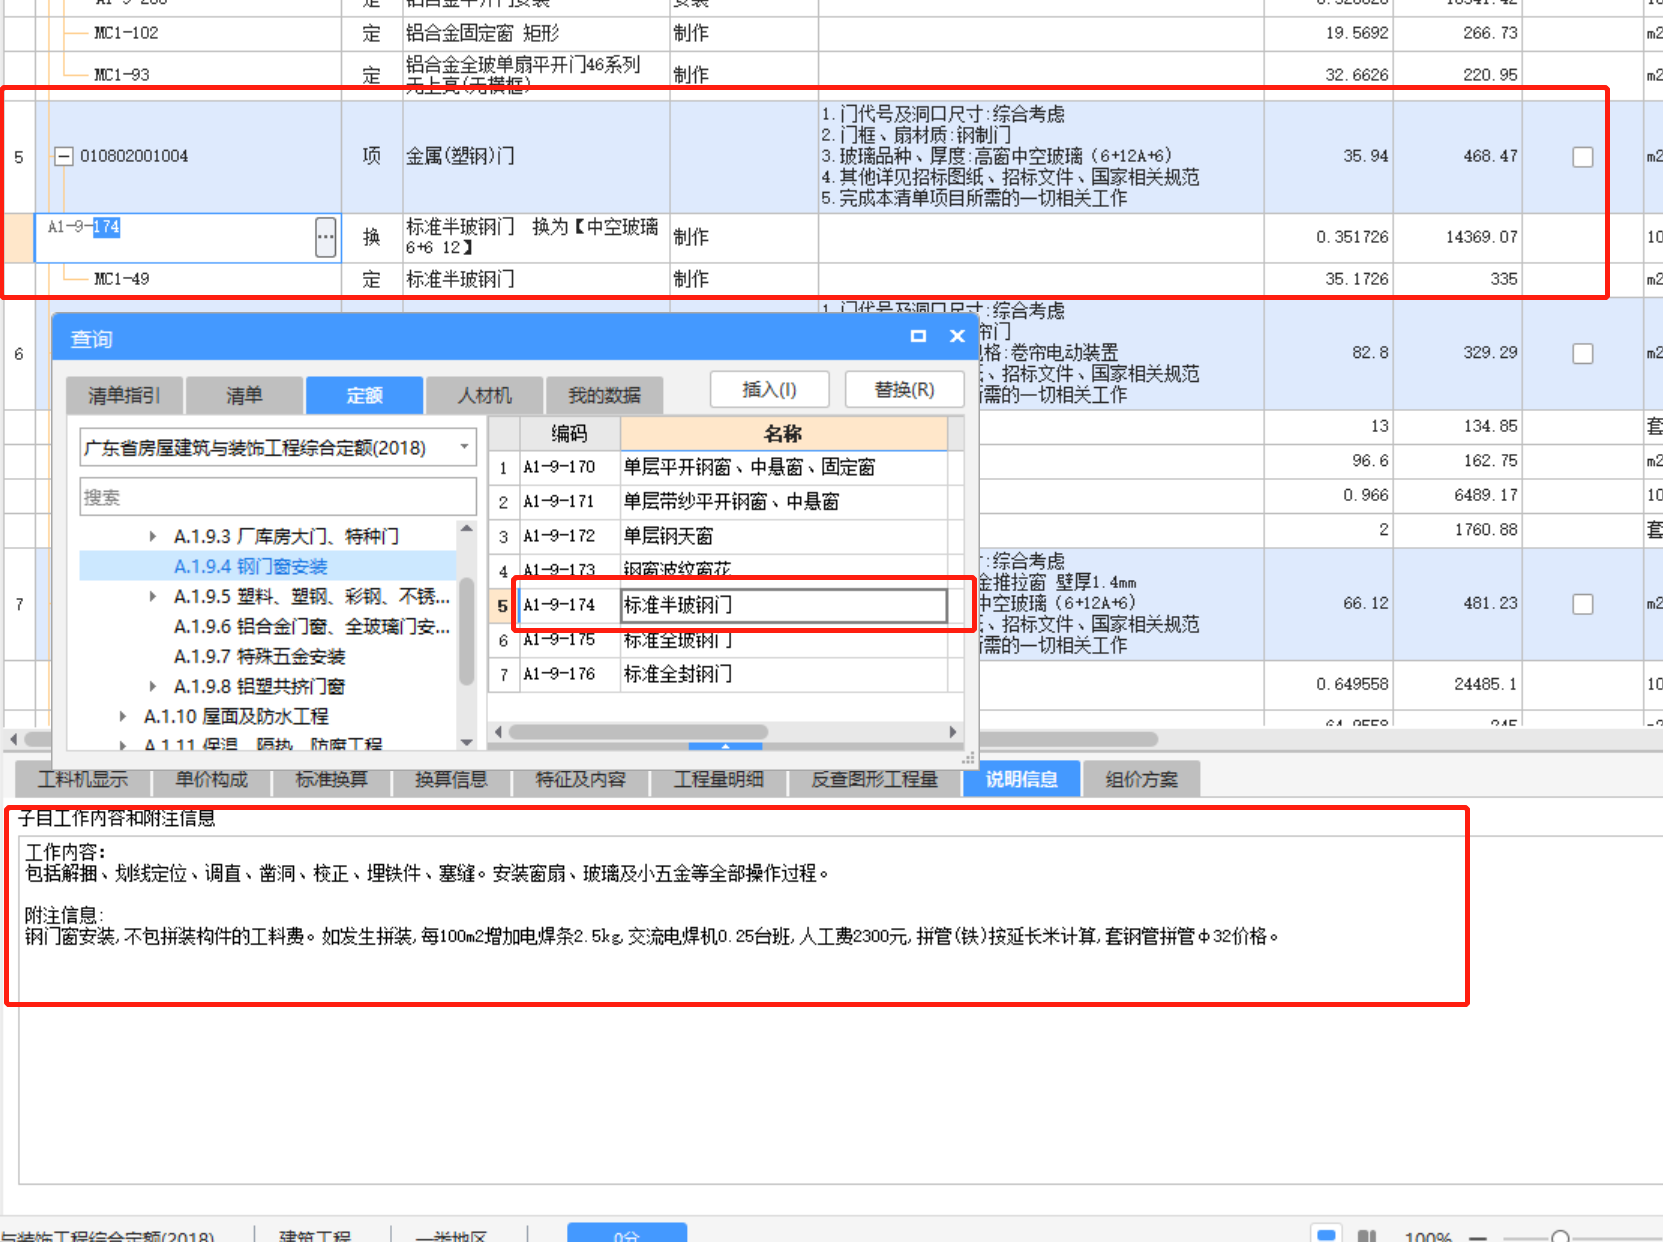Viewport: 1663px width, 1242px height.
Task: Click the main table scroll-left arrow
Action: (13, 739)
